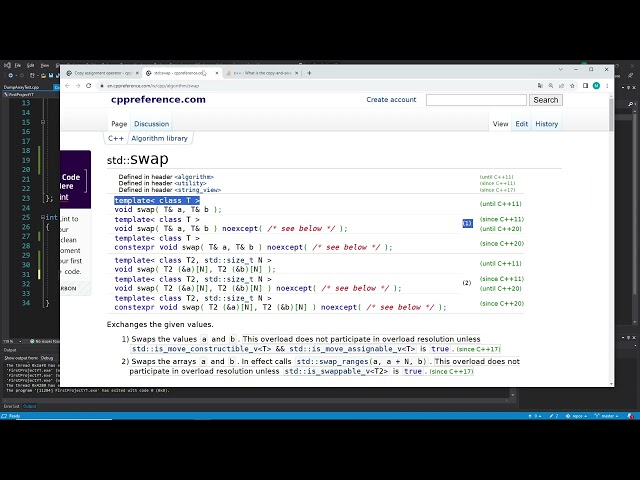Click the browser forward arrow
Viewport: 640px width, 480px height.
(x=78, y=86)
